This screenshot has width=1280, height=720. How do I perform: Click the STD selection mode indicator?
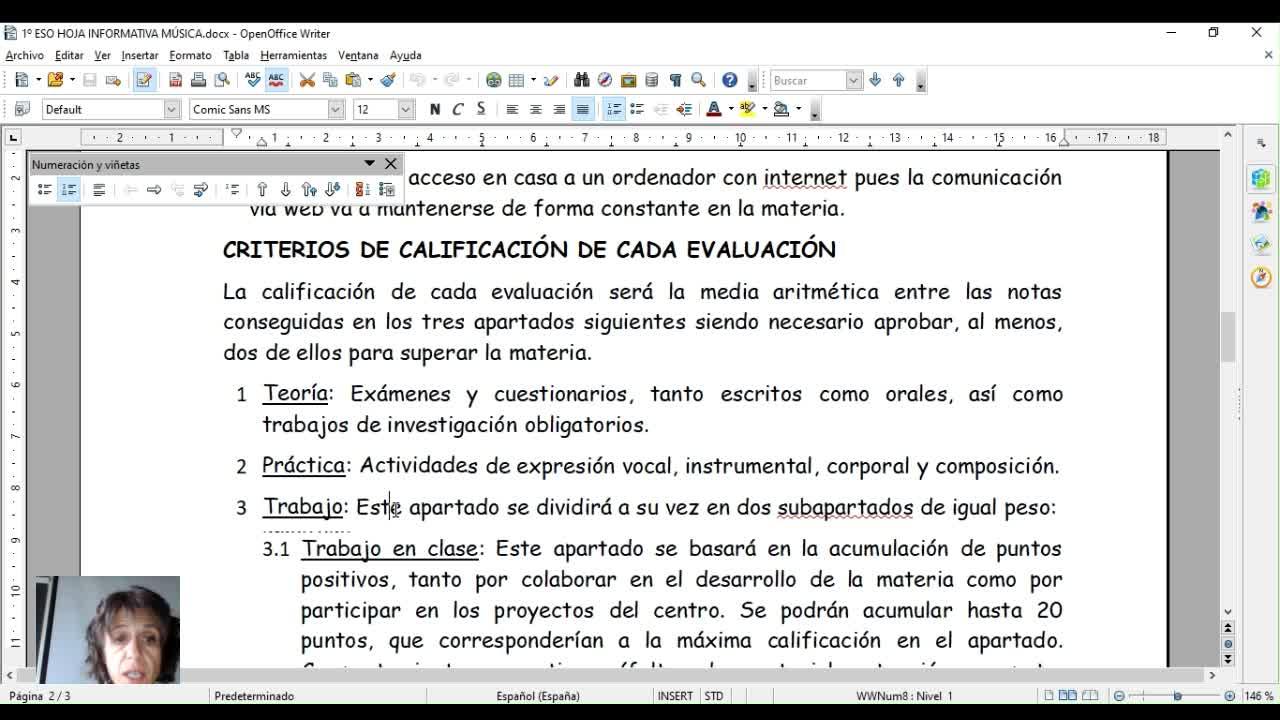(714, 695)
